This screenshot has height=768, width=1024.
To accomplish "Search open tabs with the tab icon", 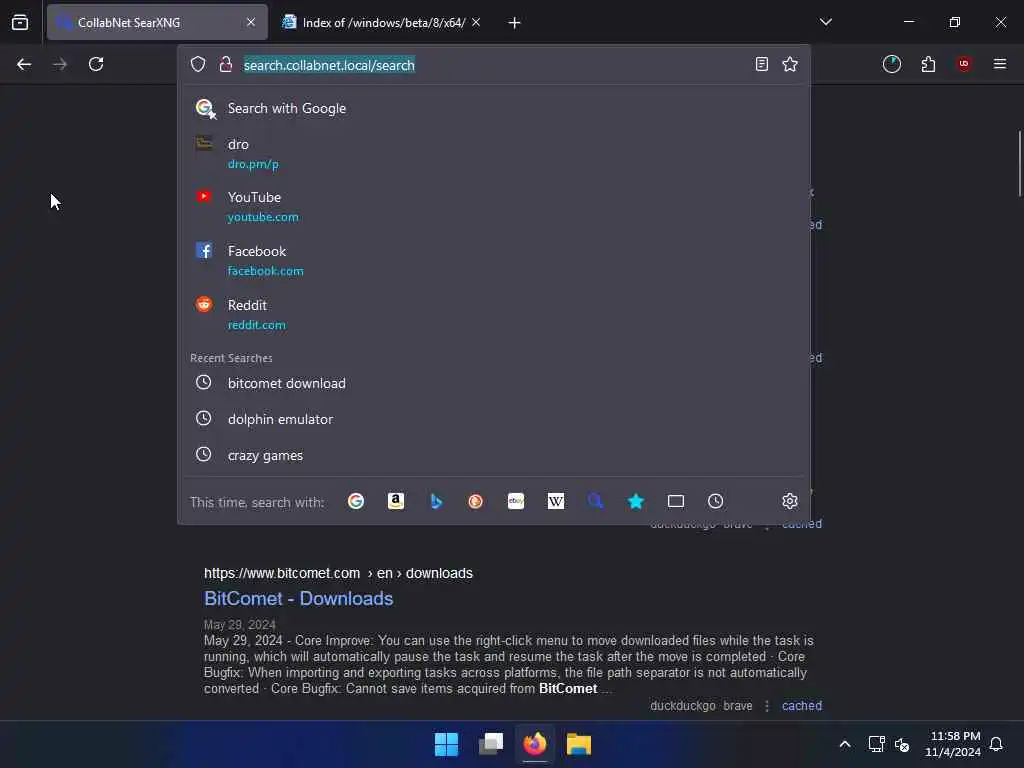I will tap(676, 502).
